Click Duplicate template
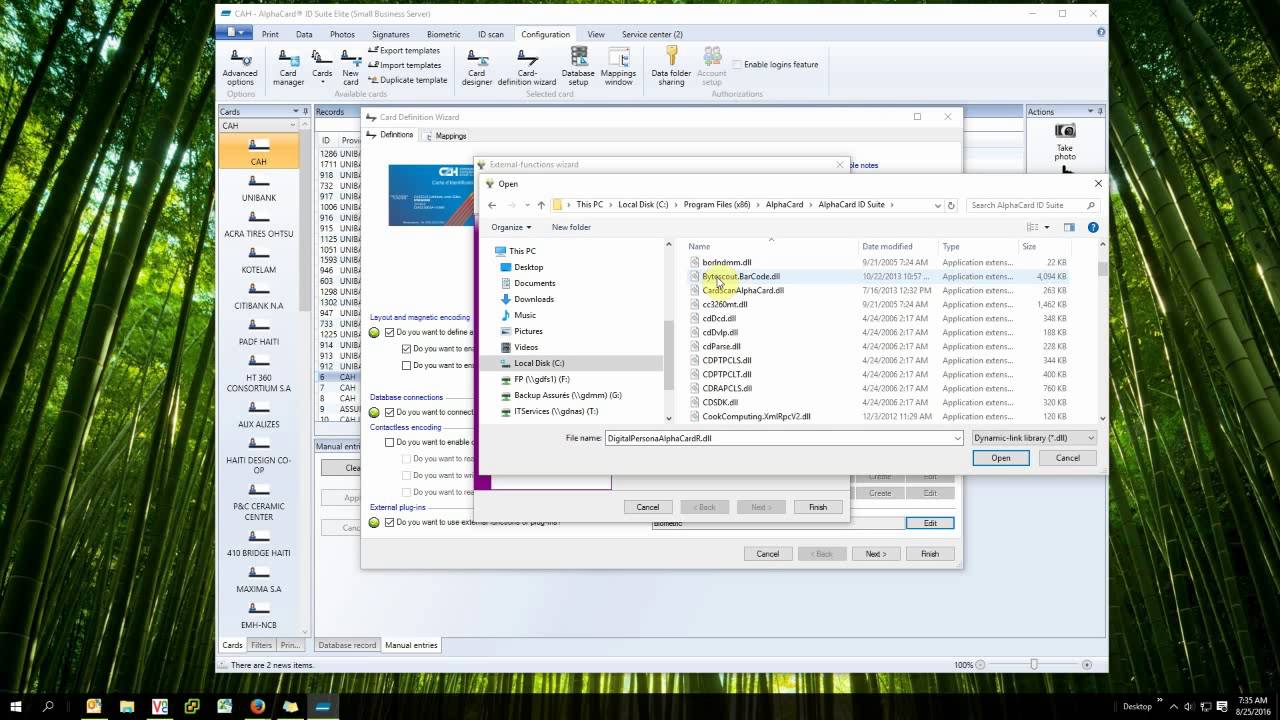1280x720 pixels. point(407,80)
